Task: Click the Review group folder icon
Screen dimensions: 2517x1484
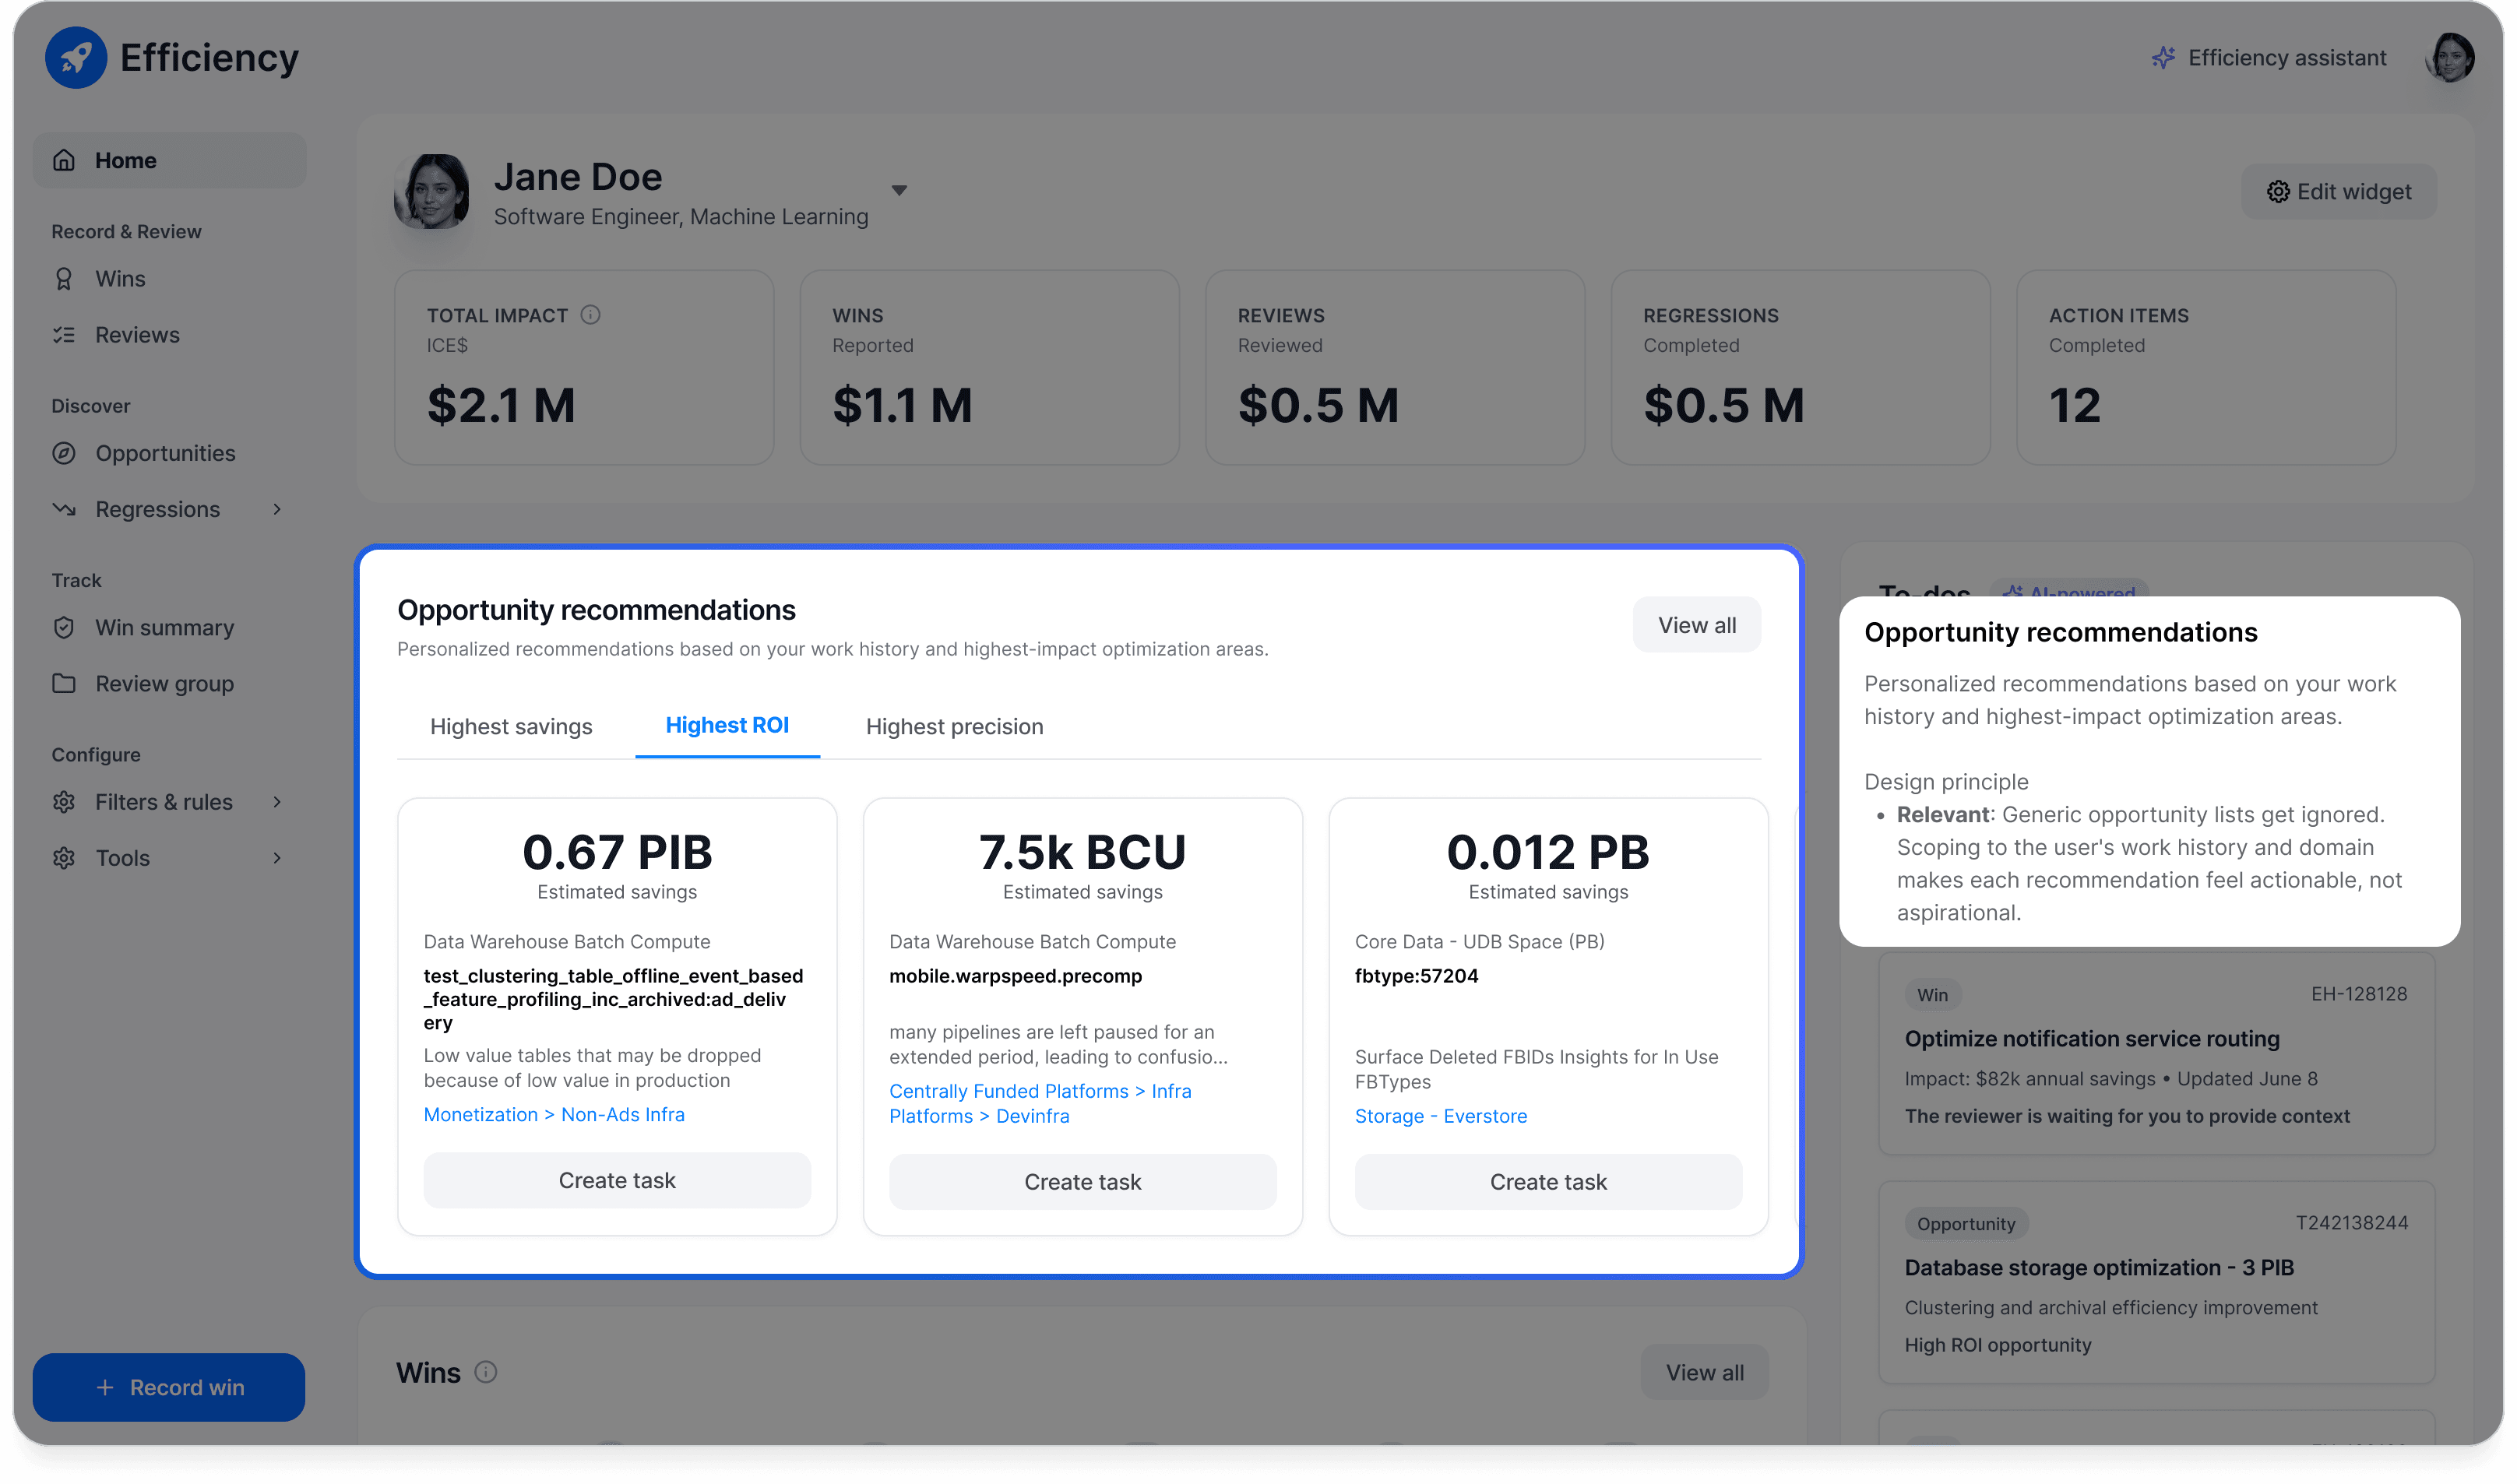Action: 64,684
